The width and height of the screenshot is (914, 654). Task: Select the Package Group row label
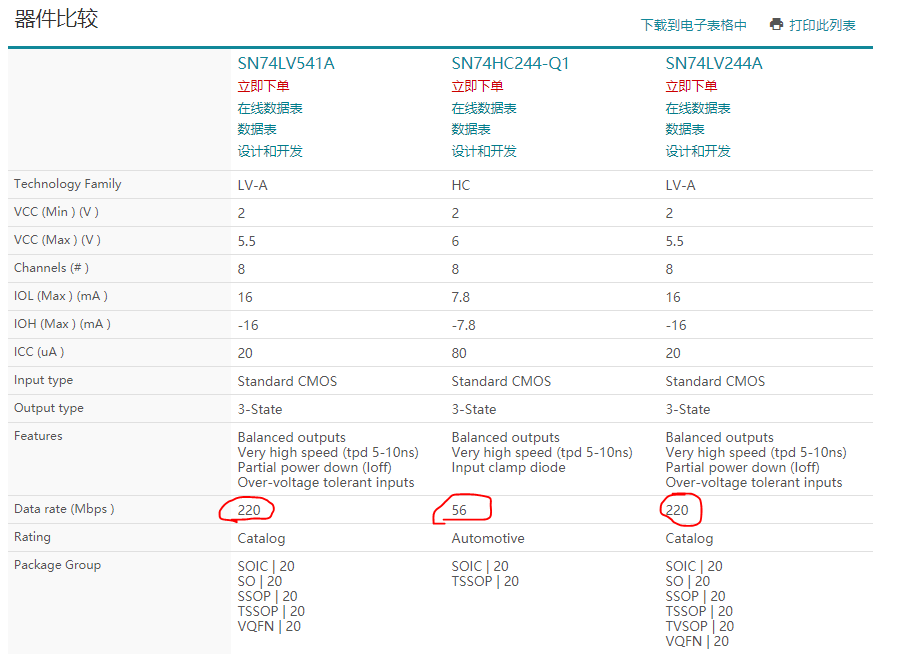click(57, 565)
